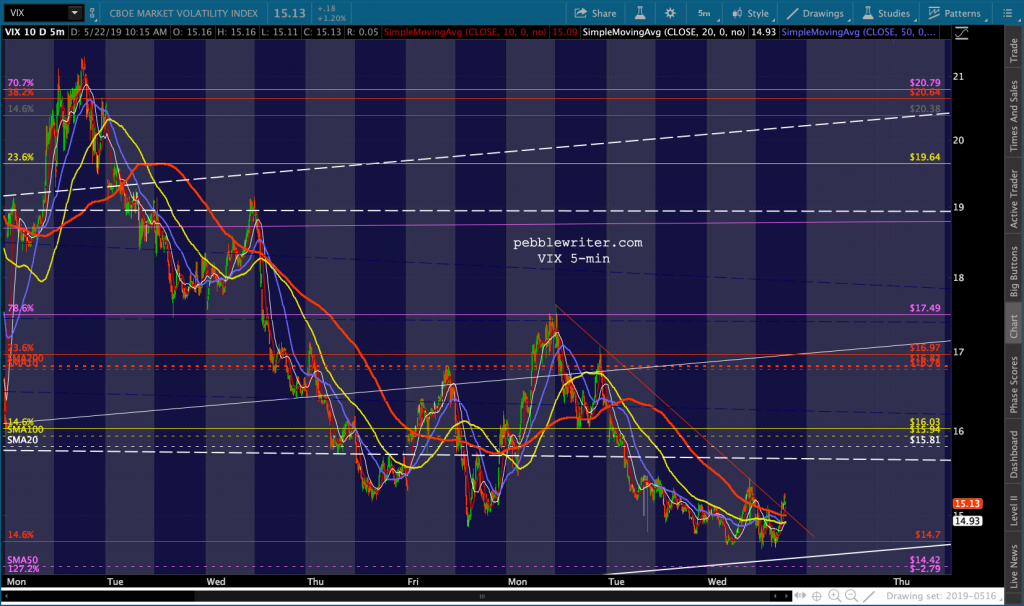
Task: Open the Live News side tab
Action: [x=1014, y=566]
